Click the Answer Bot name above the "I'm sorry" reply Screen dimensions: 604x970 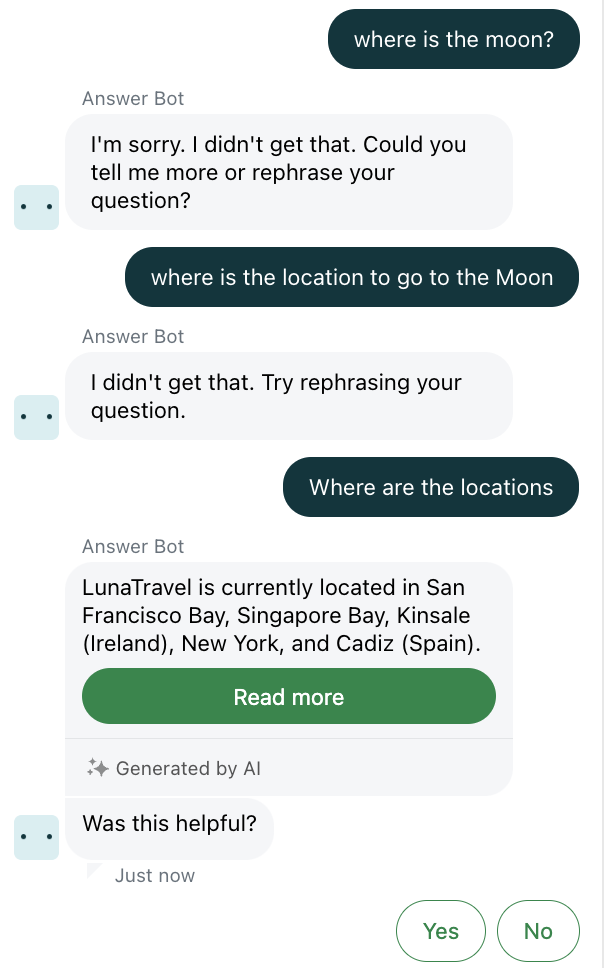pyautogui.click(x=133, y=98)
